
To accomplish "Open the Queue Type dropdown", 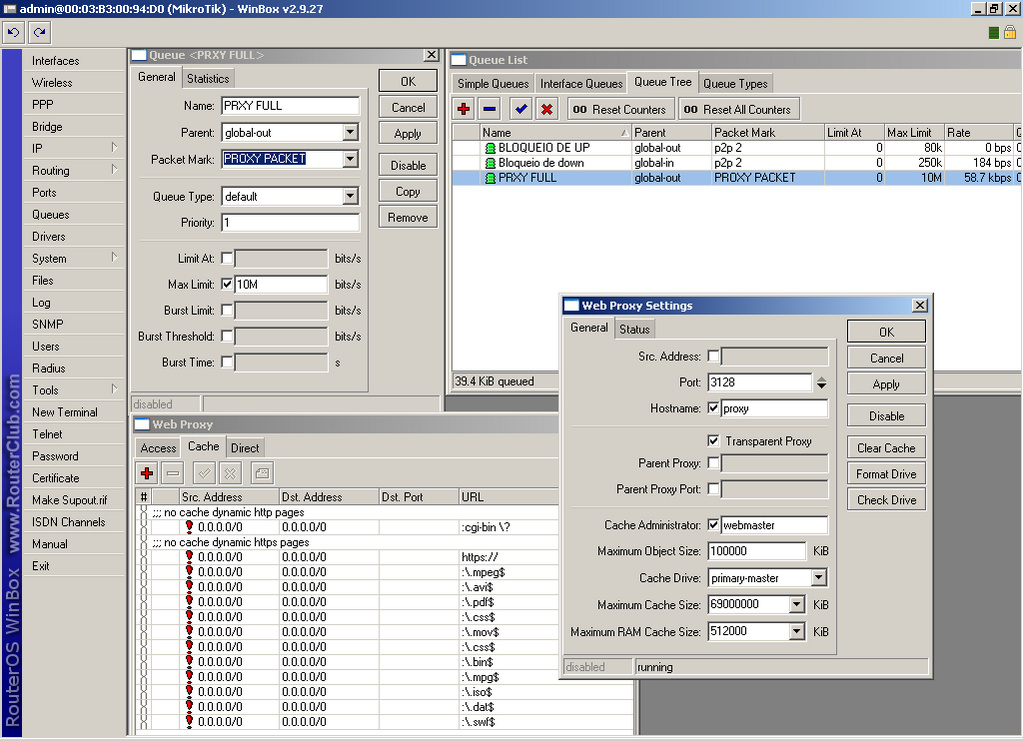I will click(350, 196).
